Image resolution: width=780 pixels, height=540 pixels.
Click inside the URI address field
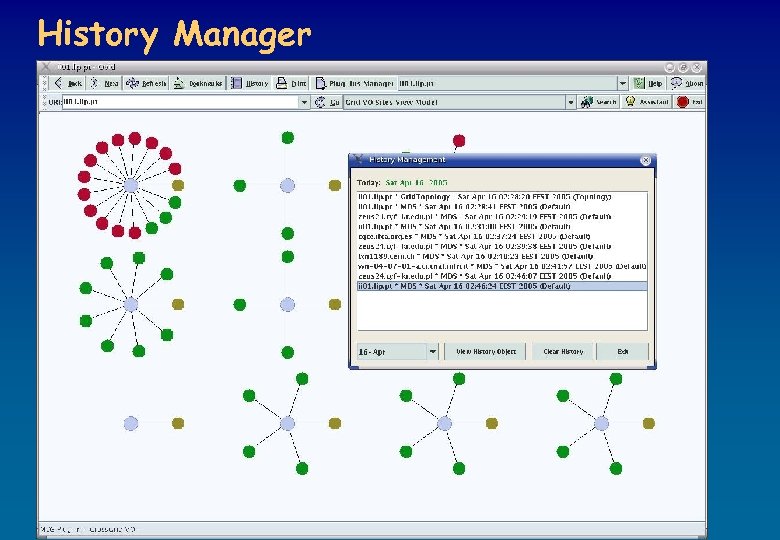pos(180,102)
